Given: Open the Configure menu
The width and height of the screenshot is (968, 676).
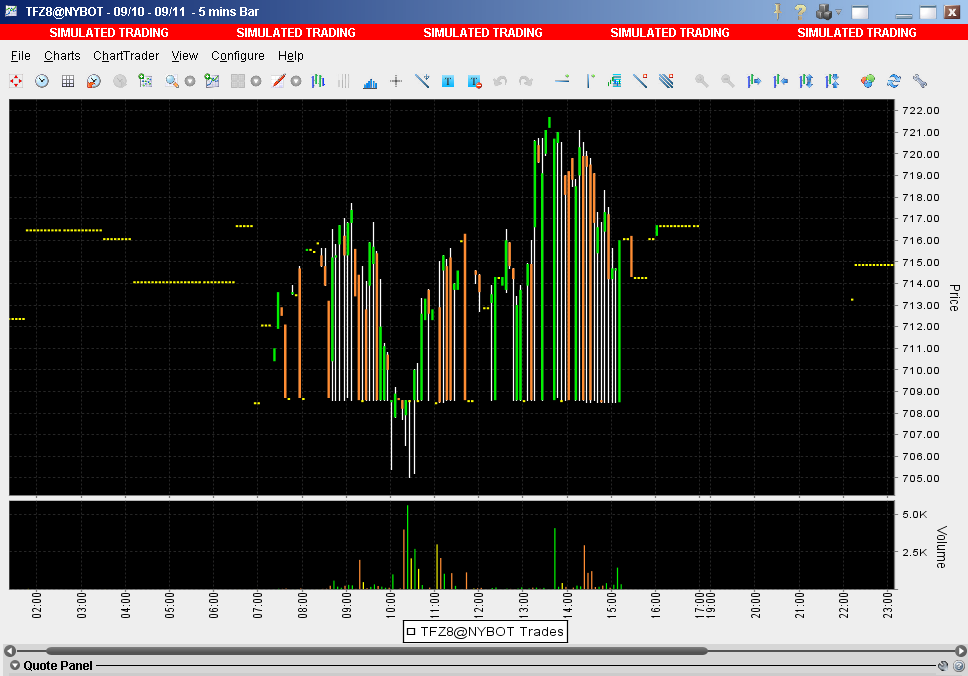Looking at the screenshot, I should (238, 56).
